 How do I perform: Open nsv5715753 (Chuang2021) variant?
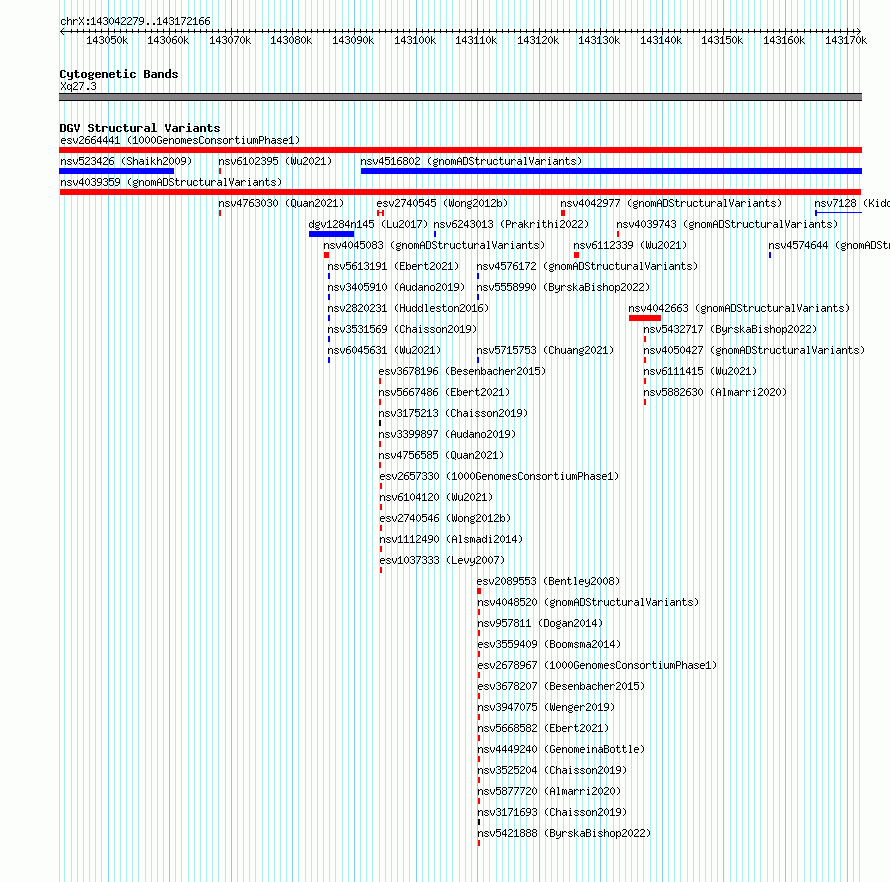[x=545, y=350]
